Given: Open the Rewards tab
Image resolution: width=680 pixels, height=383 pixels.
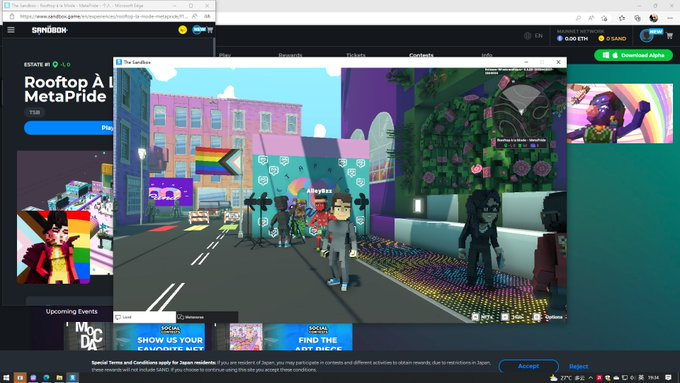Looking at the screenshot, I should click(x=290, y=55).
